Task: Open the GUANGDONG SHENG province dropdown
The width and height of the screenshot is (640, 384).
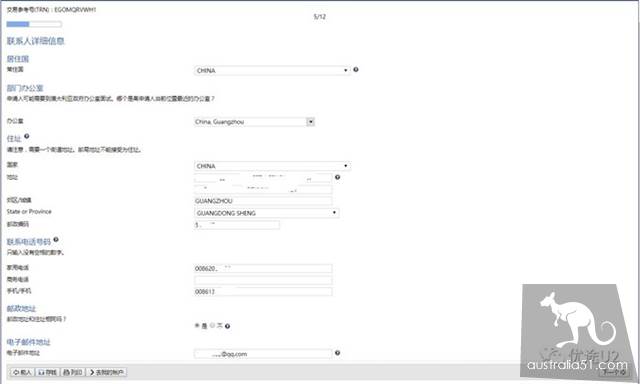Action: [267, 213]
